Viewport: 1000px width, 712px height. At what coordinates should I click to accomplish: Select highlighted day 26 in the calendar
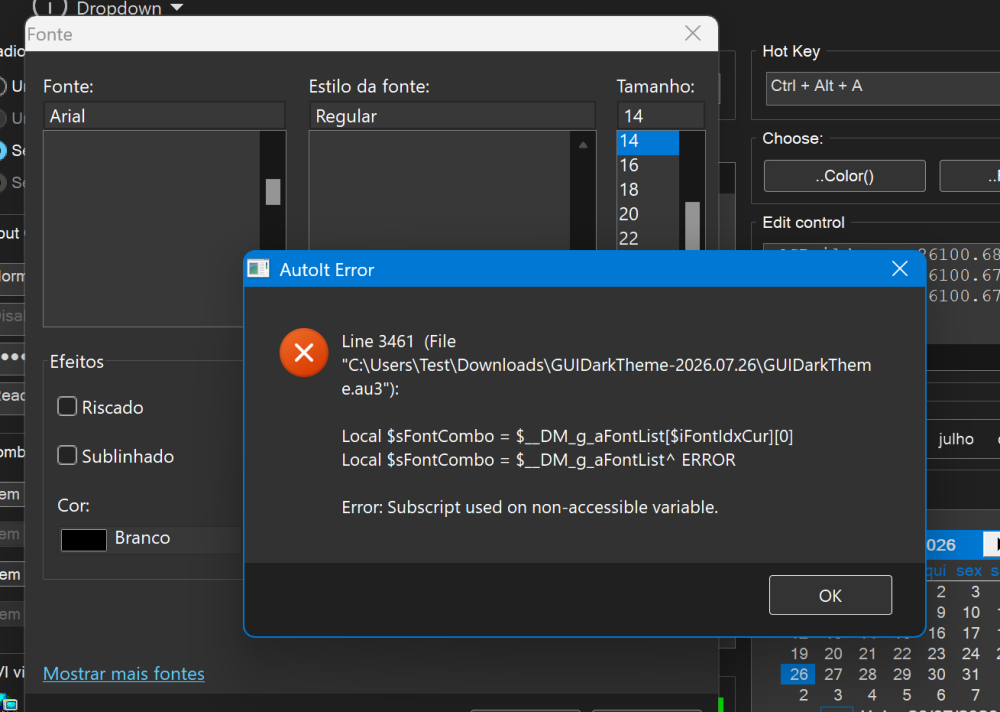(798, 674)
